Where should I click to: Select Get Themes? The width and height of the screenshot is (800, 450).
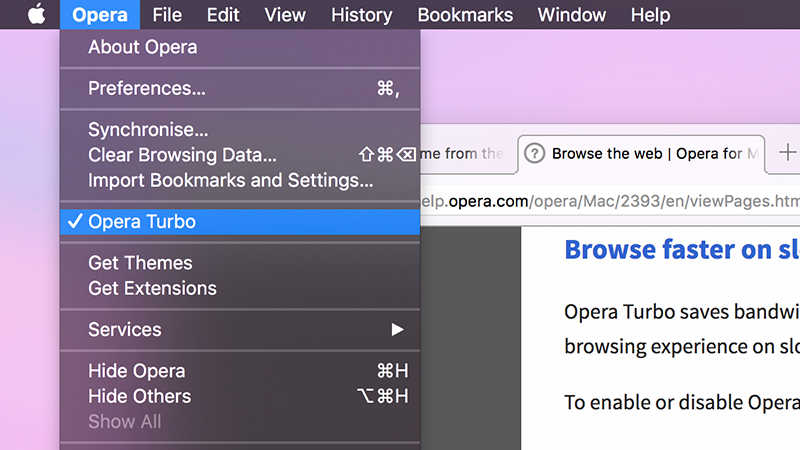point(240,263)
